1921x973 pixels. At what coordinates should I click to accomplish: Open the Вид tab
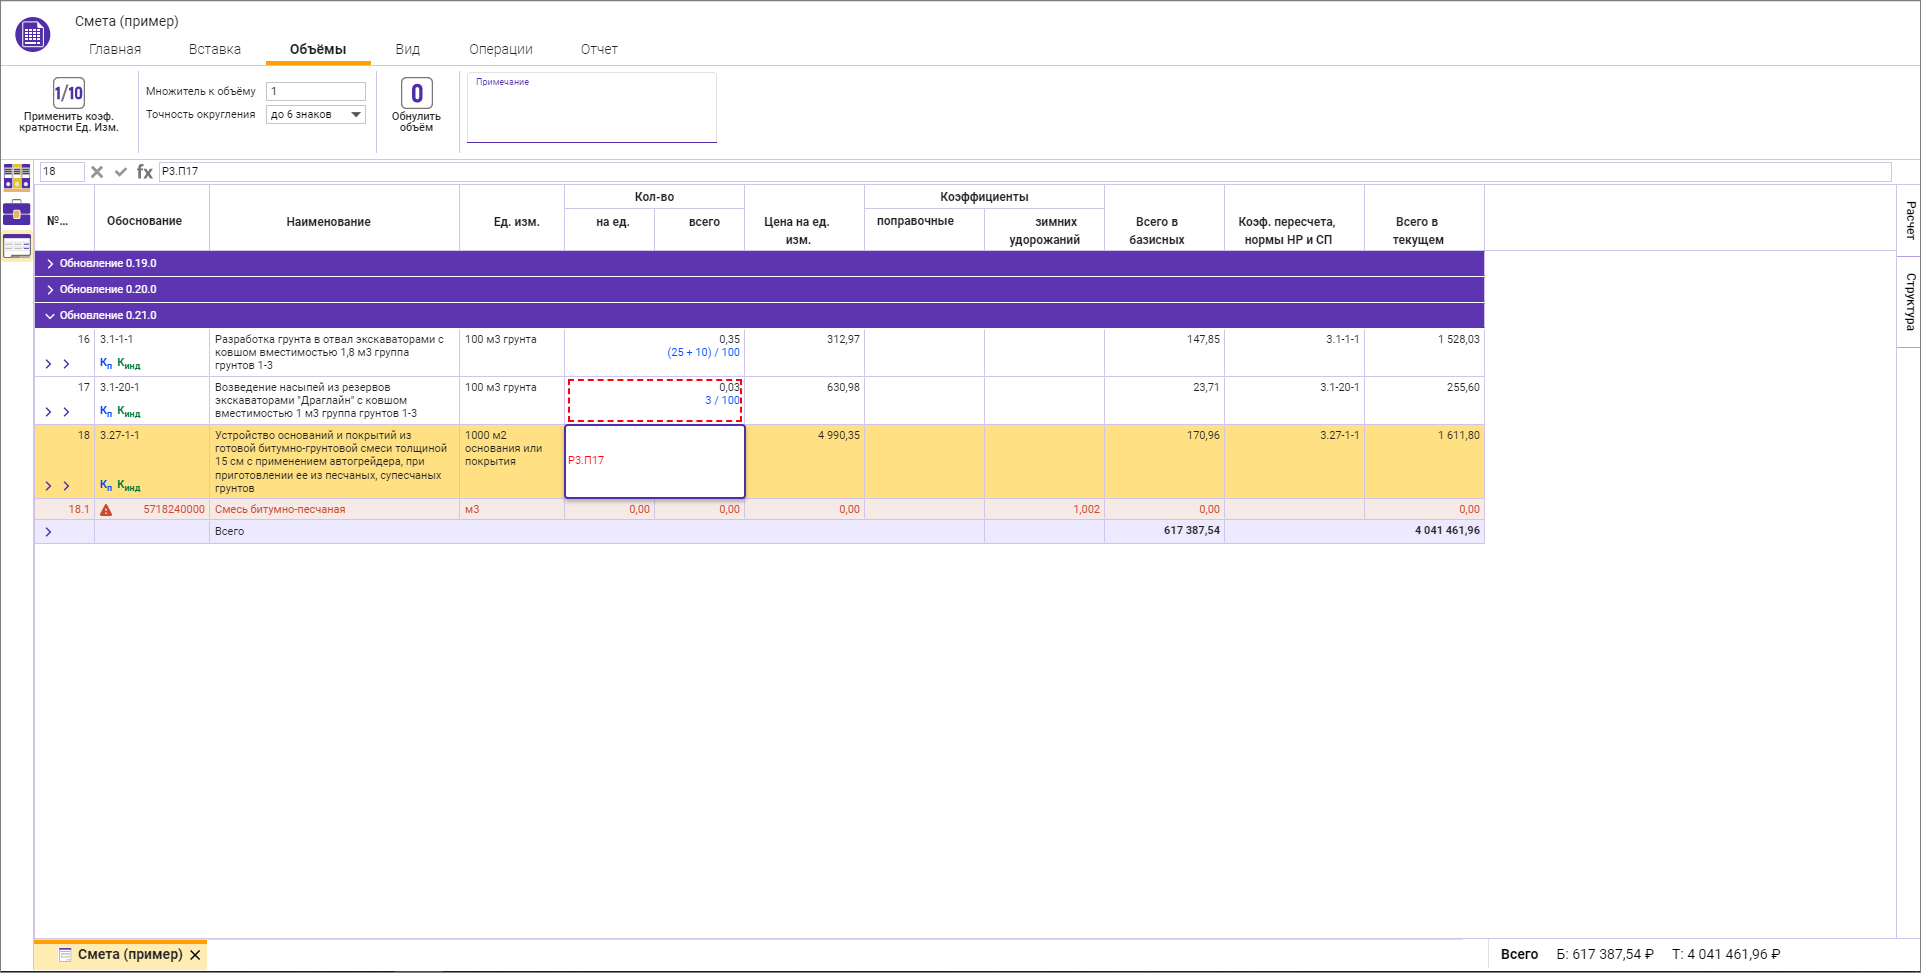tap(408, 49)
